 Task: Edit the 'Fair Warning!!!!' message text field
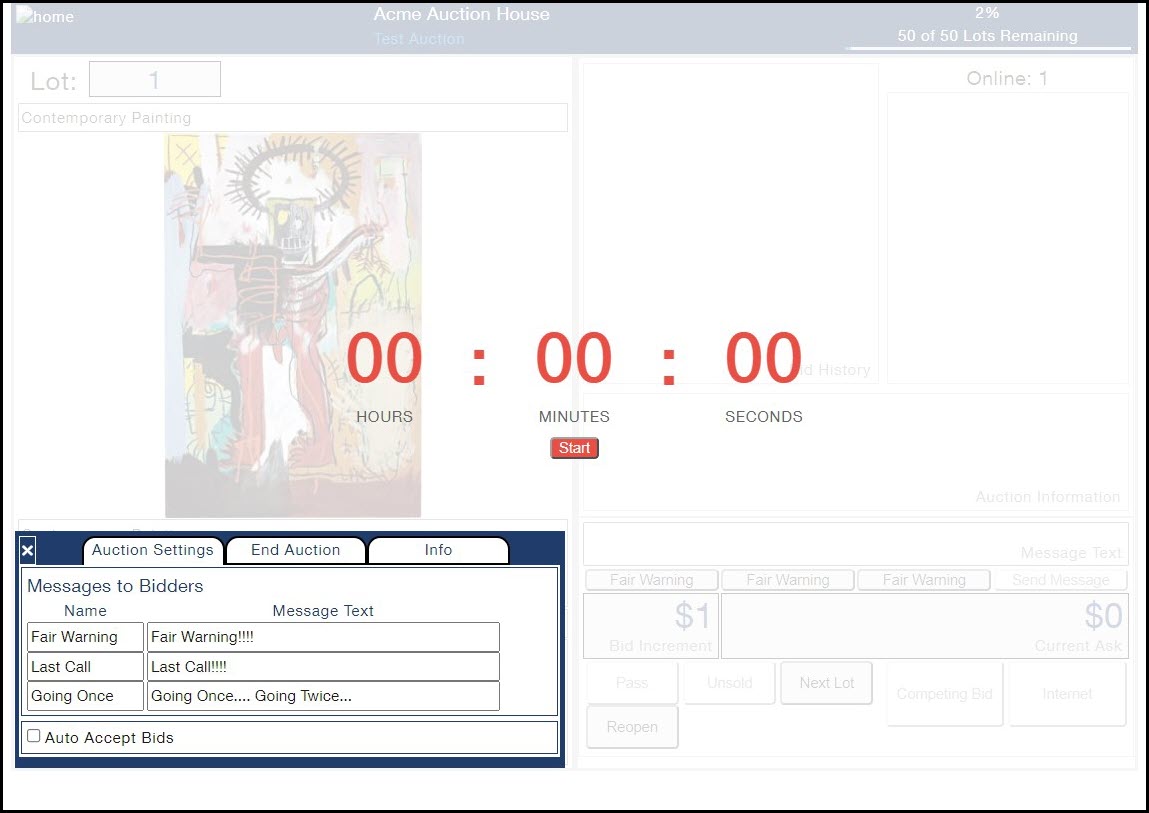323,637
